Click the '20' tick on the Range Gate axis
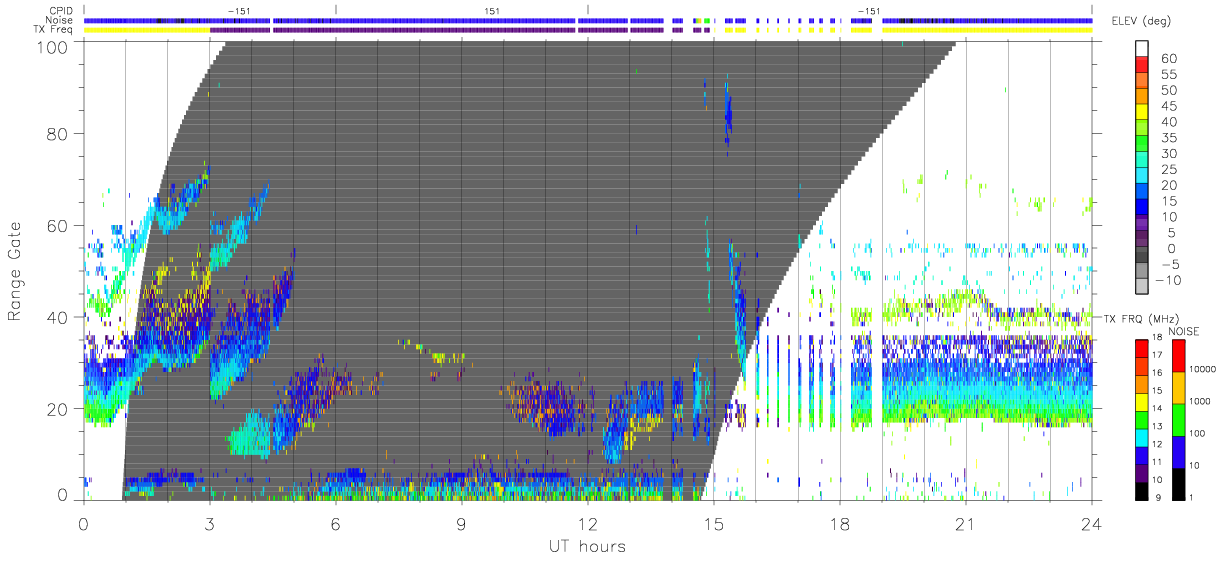 (59, 409)
